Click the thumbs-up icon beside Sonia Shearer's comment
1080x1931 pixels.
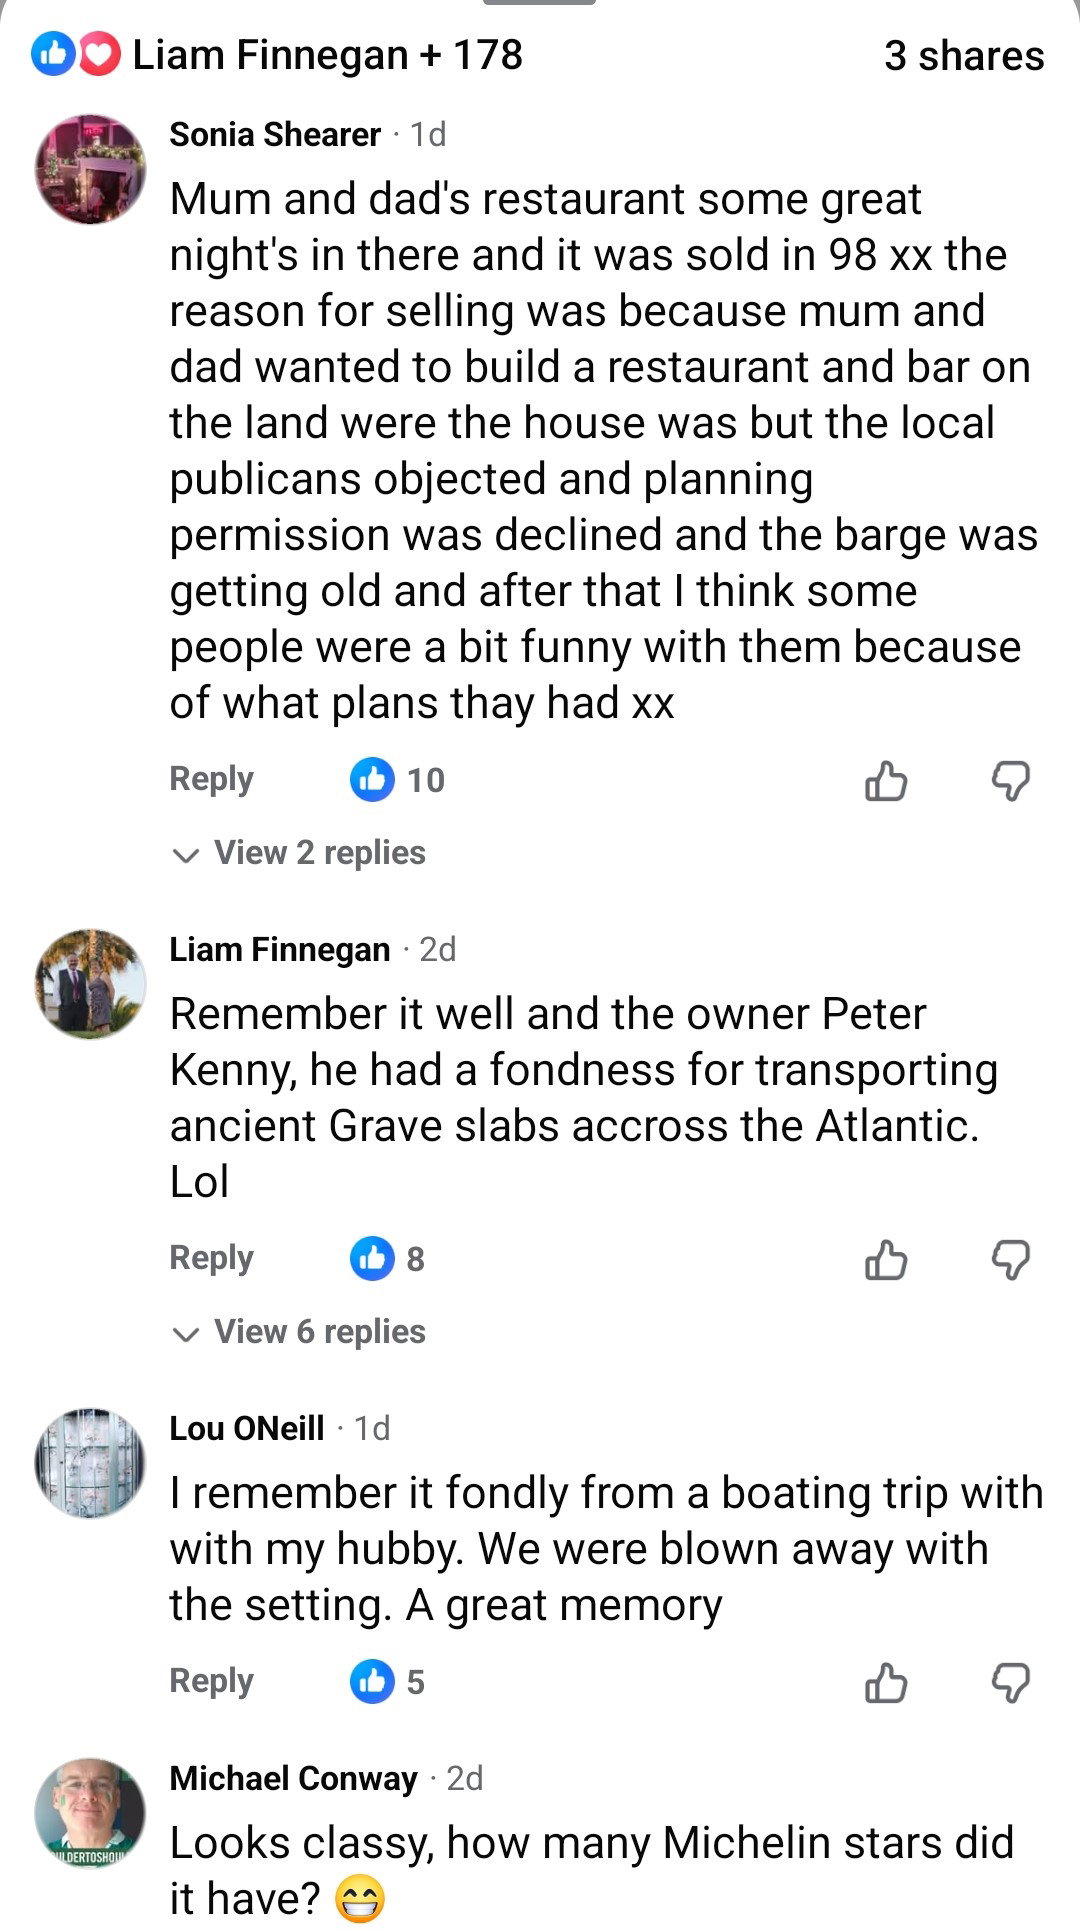pyautogui.click(x=888, y=782)
